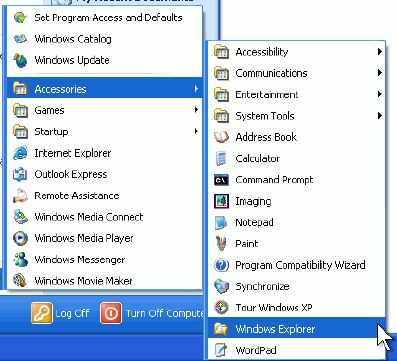This screenshot has height=361, width=397.
Task: Click the Games folder icon
Action: click(20, 110)
